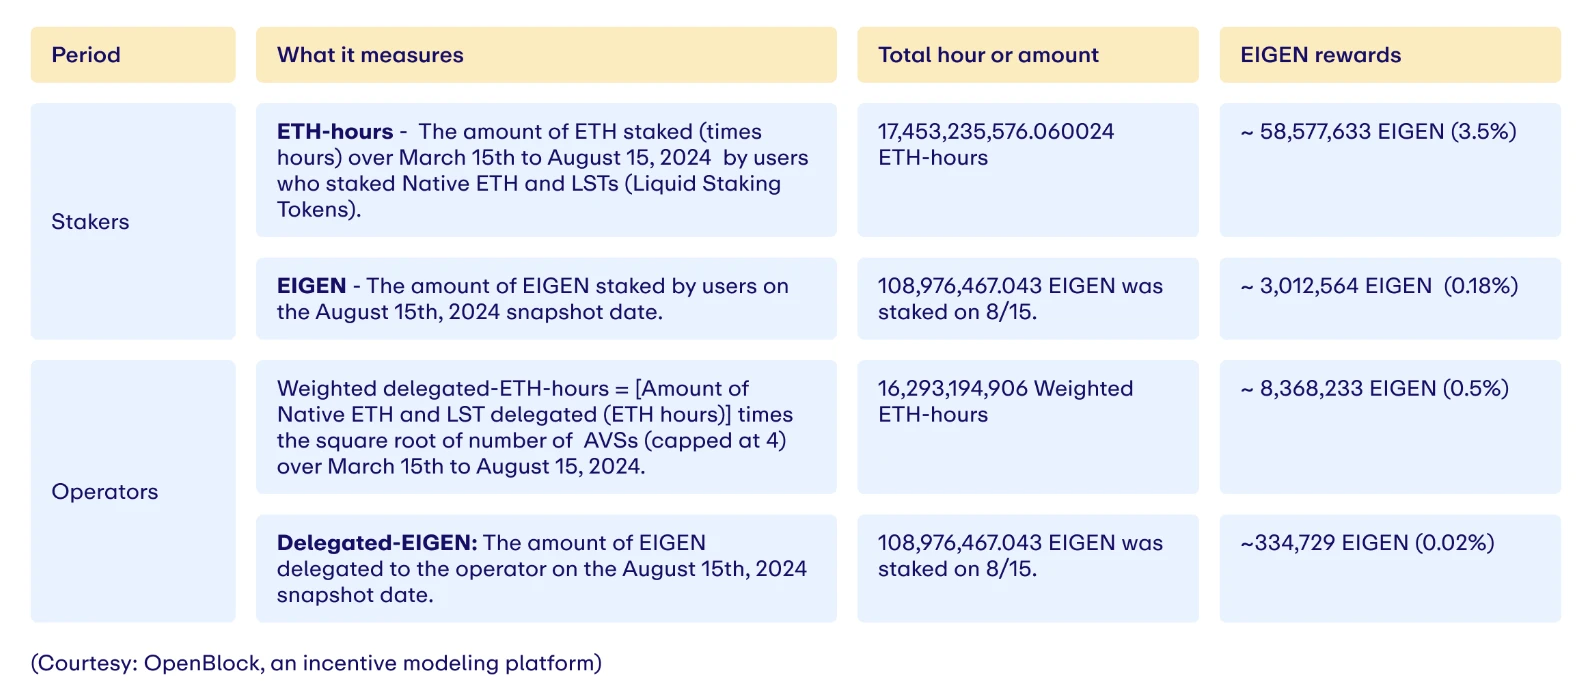Screen dimensions: 1592x700
Task: Select the 17,453,235,576.060024 ETH-hours value
Action: (x=996, y=144)
